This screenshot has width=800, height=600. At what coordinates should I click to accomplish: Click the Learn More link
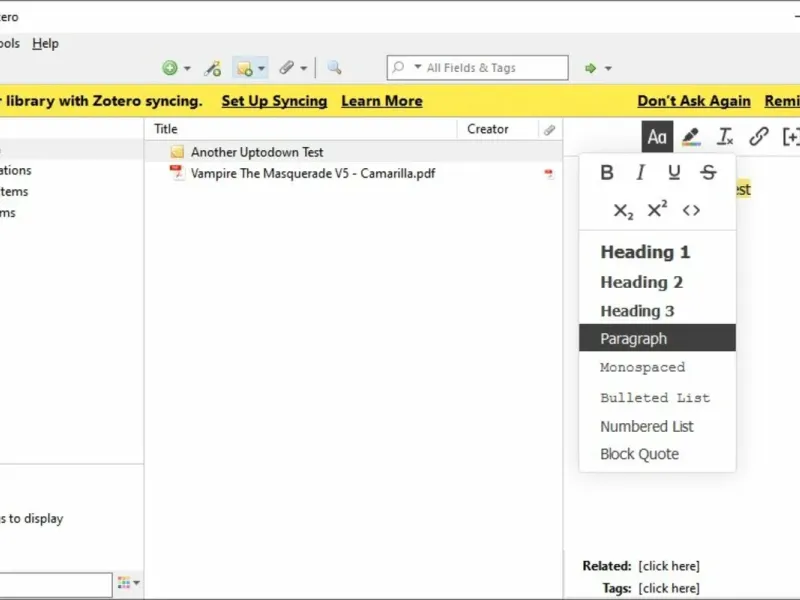(382, 101)
